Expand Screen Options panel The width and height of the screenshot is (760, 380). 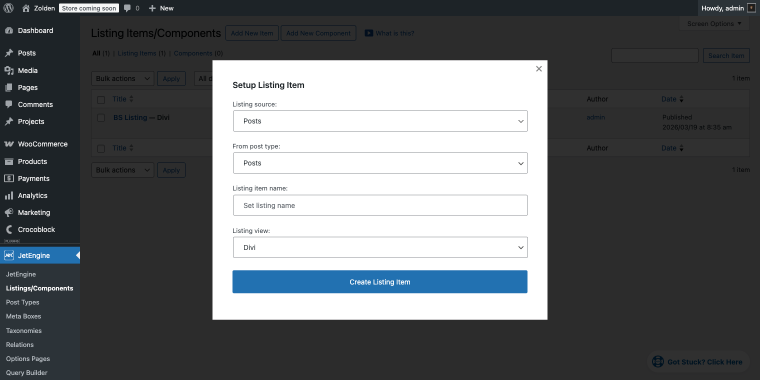(714, 23)
